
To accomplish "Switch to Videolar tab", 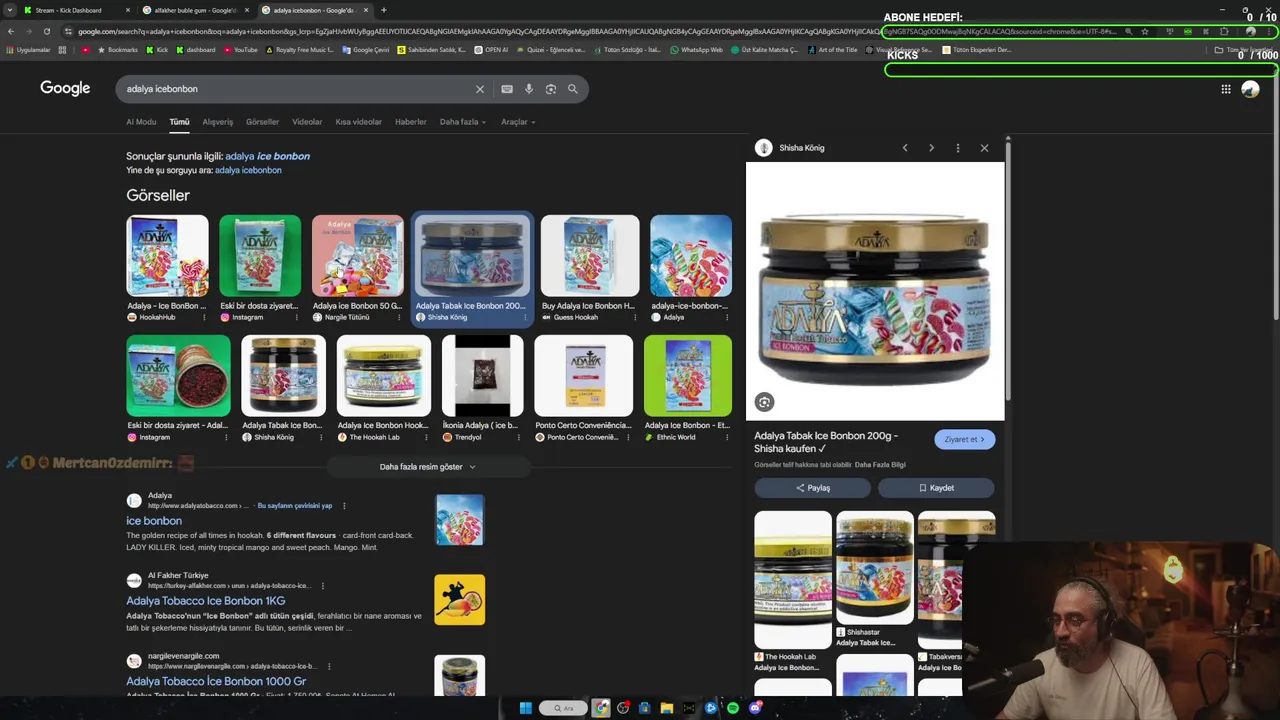I will click(x=307, y=122).
